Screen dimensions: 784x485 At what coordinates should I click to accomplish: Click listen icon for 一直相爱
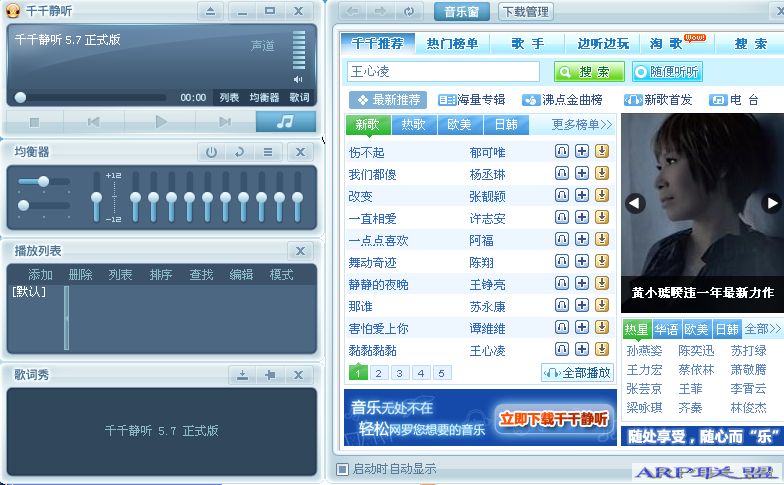[x=562, y=217]
